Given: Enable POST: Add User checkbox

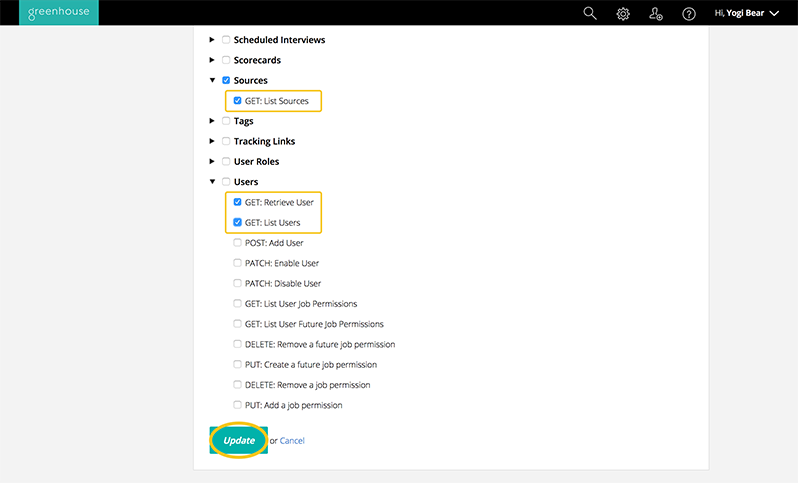Looking at the screenshot, I should (237, 243).
